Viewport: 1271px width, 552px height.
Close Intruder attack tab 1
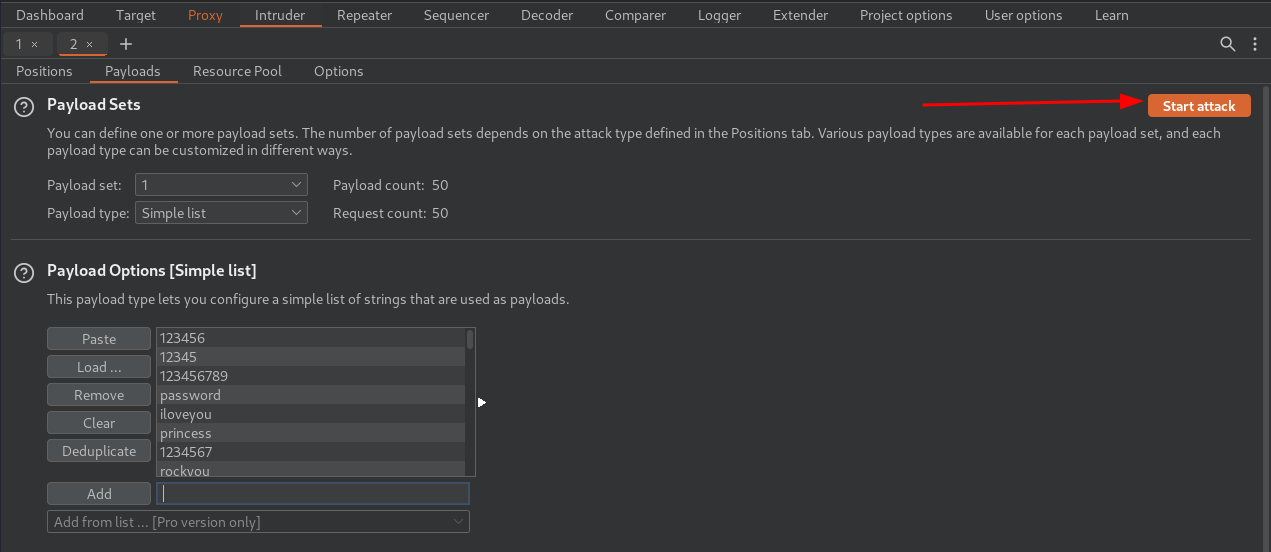pos(35,44)
